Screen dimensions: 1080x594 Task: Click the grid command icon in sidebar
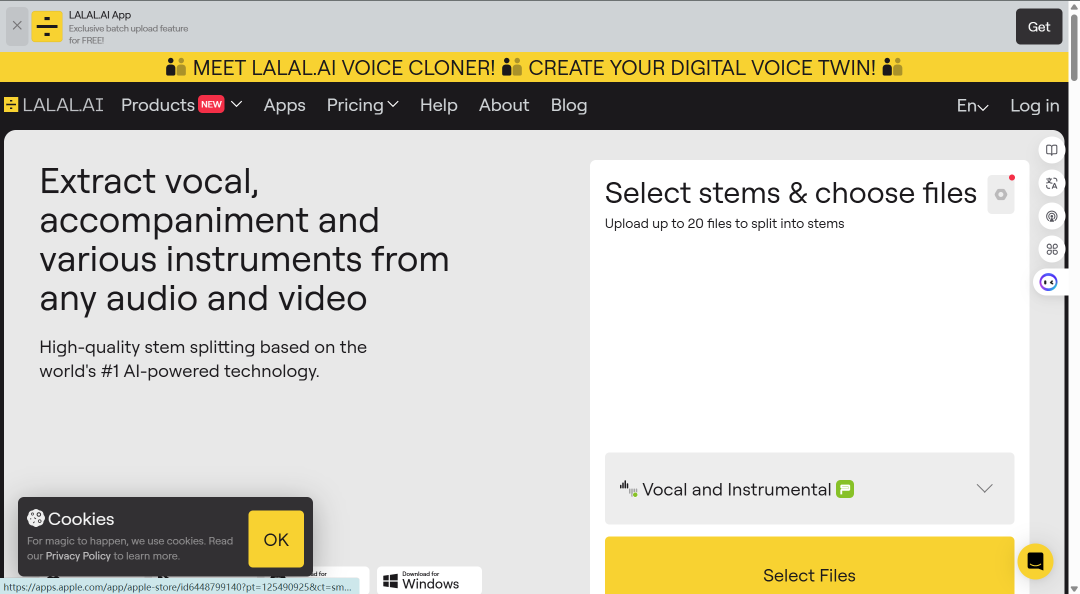point(1052,249)
